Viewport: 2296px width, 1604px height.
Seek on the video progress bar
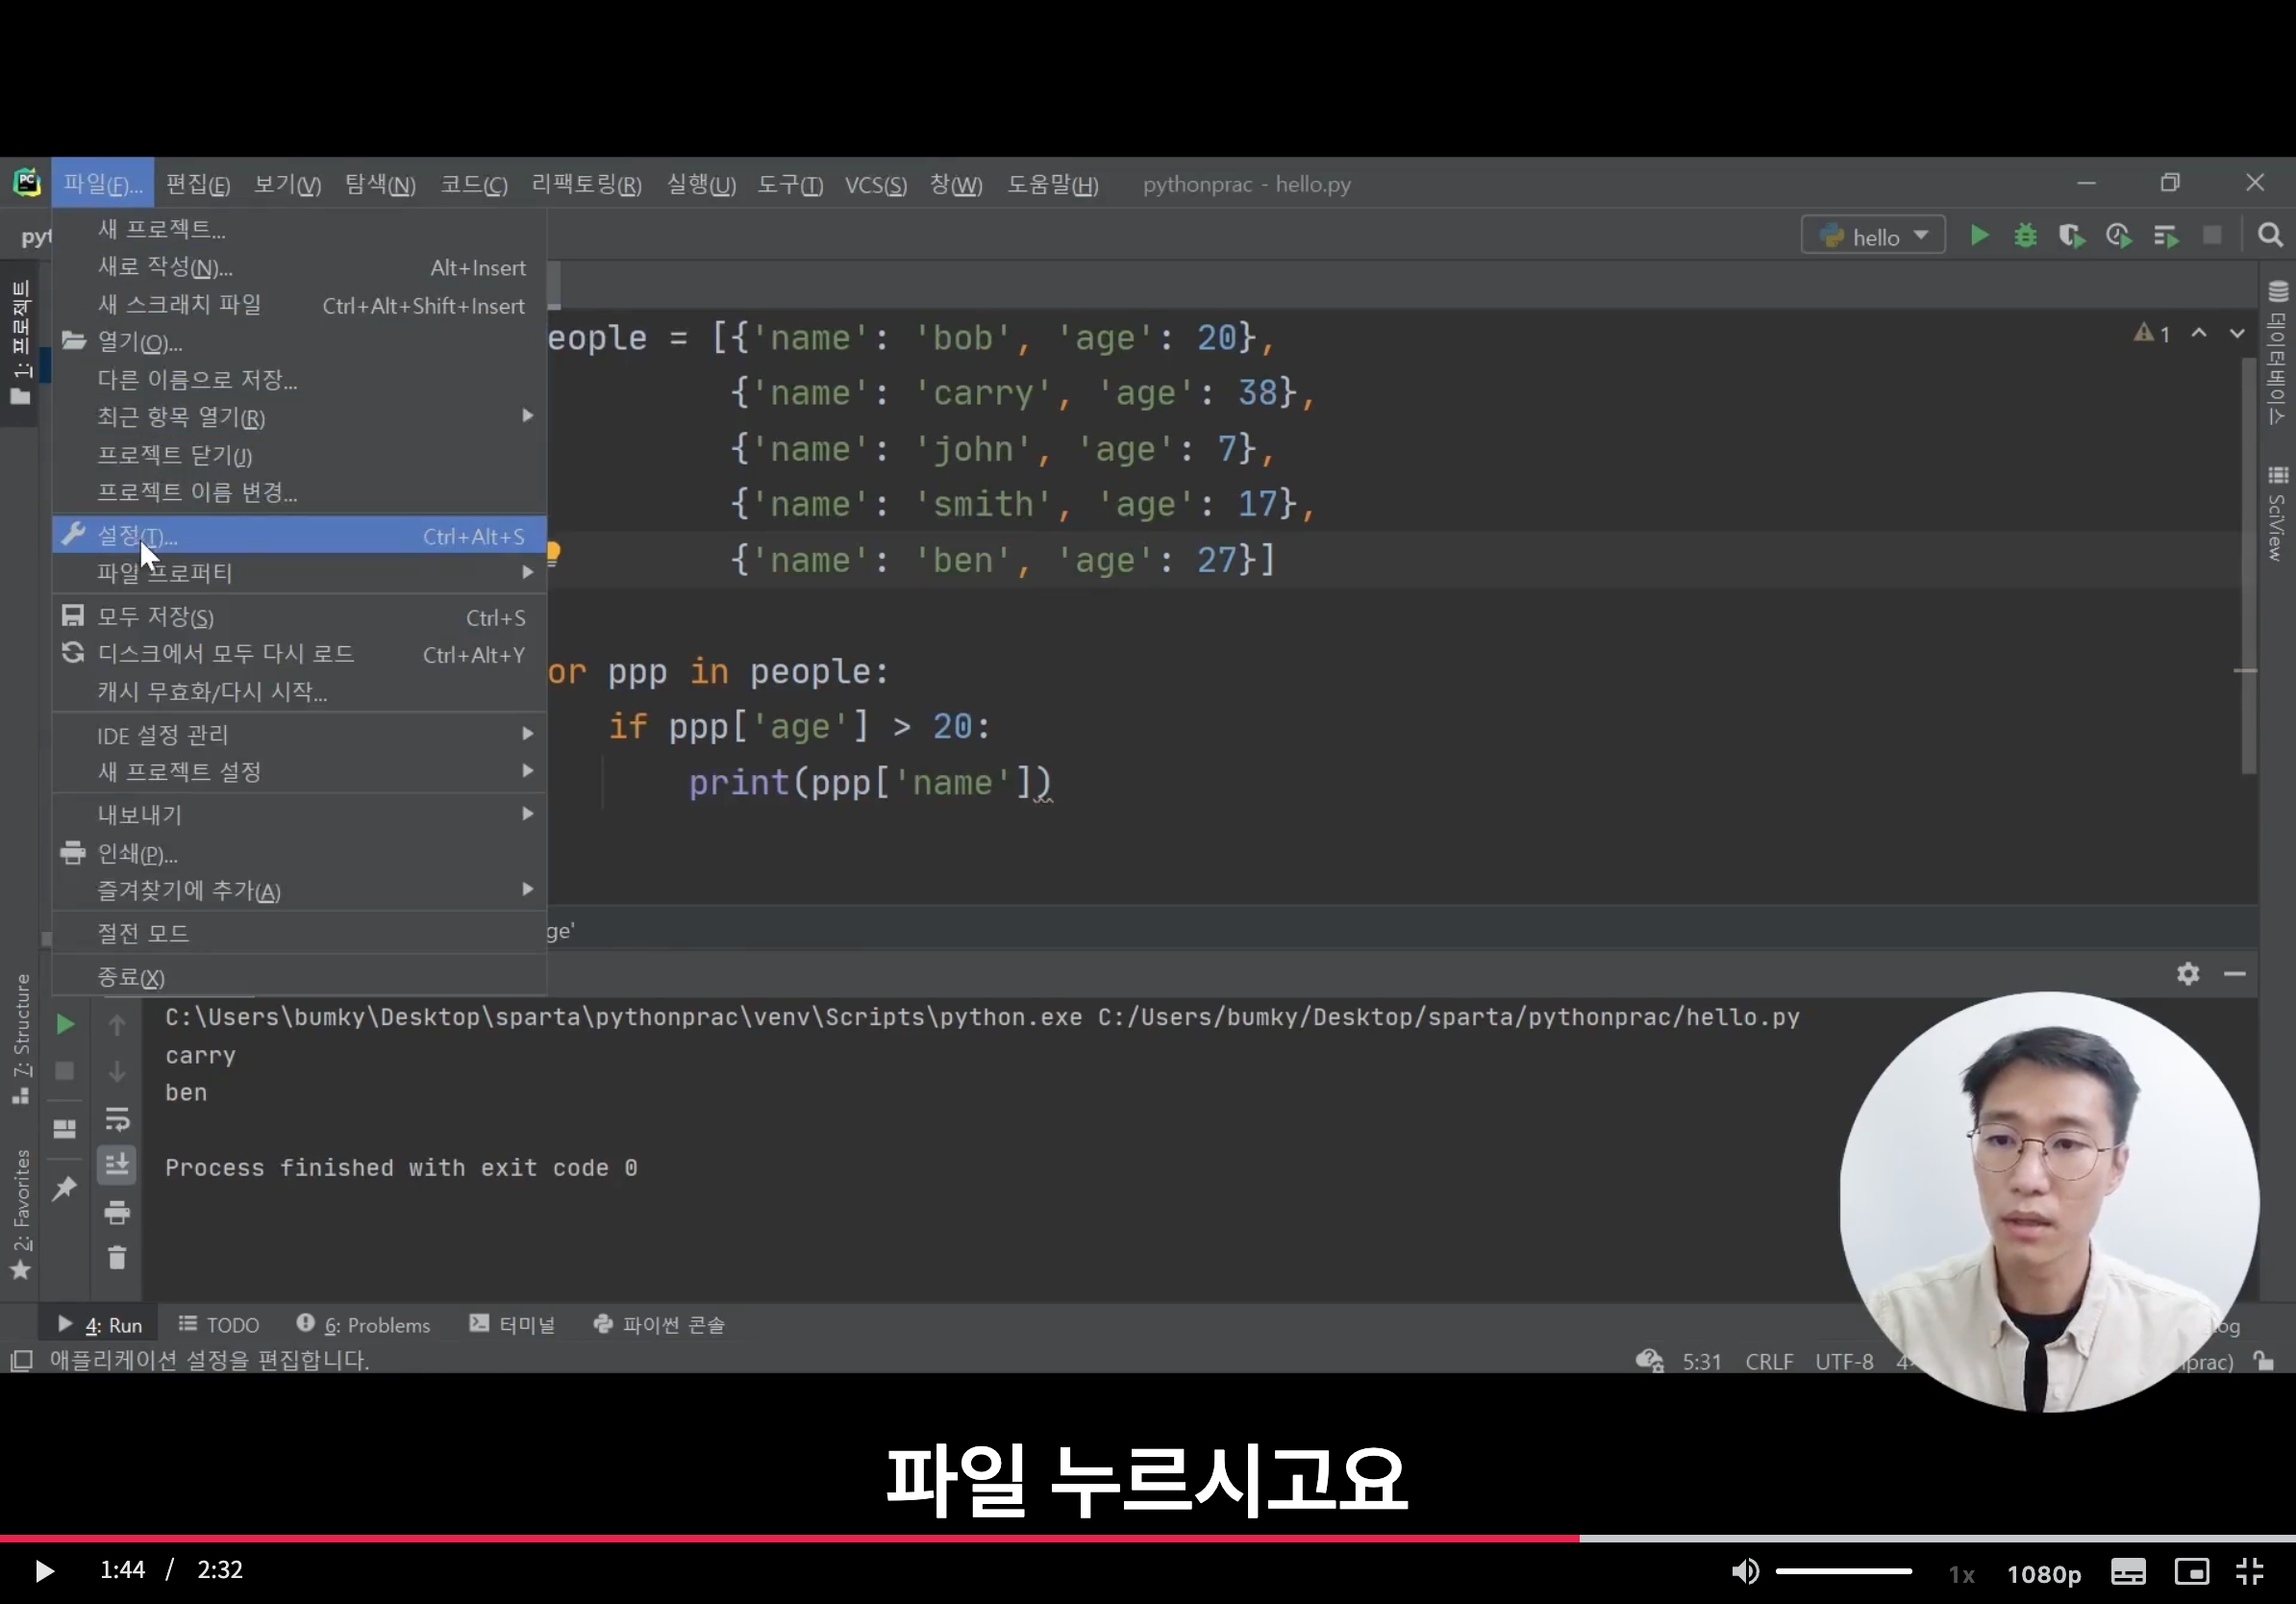pyautogui.click(x=1148, y=1538)
